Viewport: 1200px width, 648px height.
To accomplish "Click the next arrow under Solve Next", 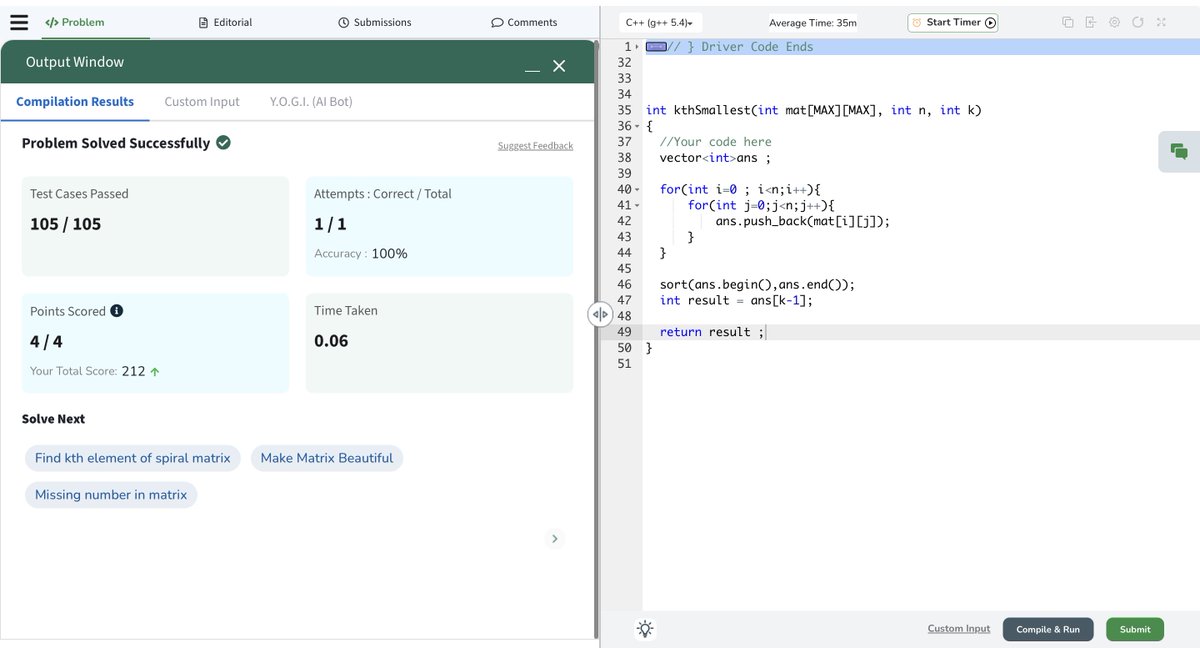I will (x=555, y=539).
